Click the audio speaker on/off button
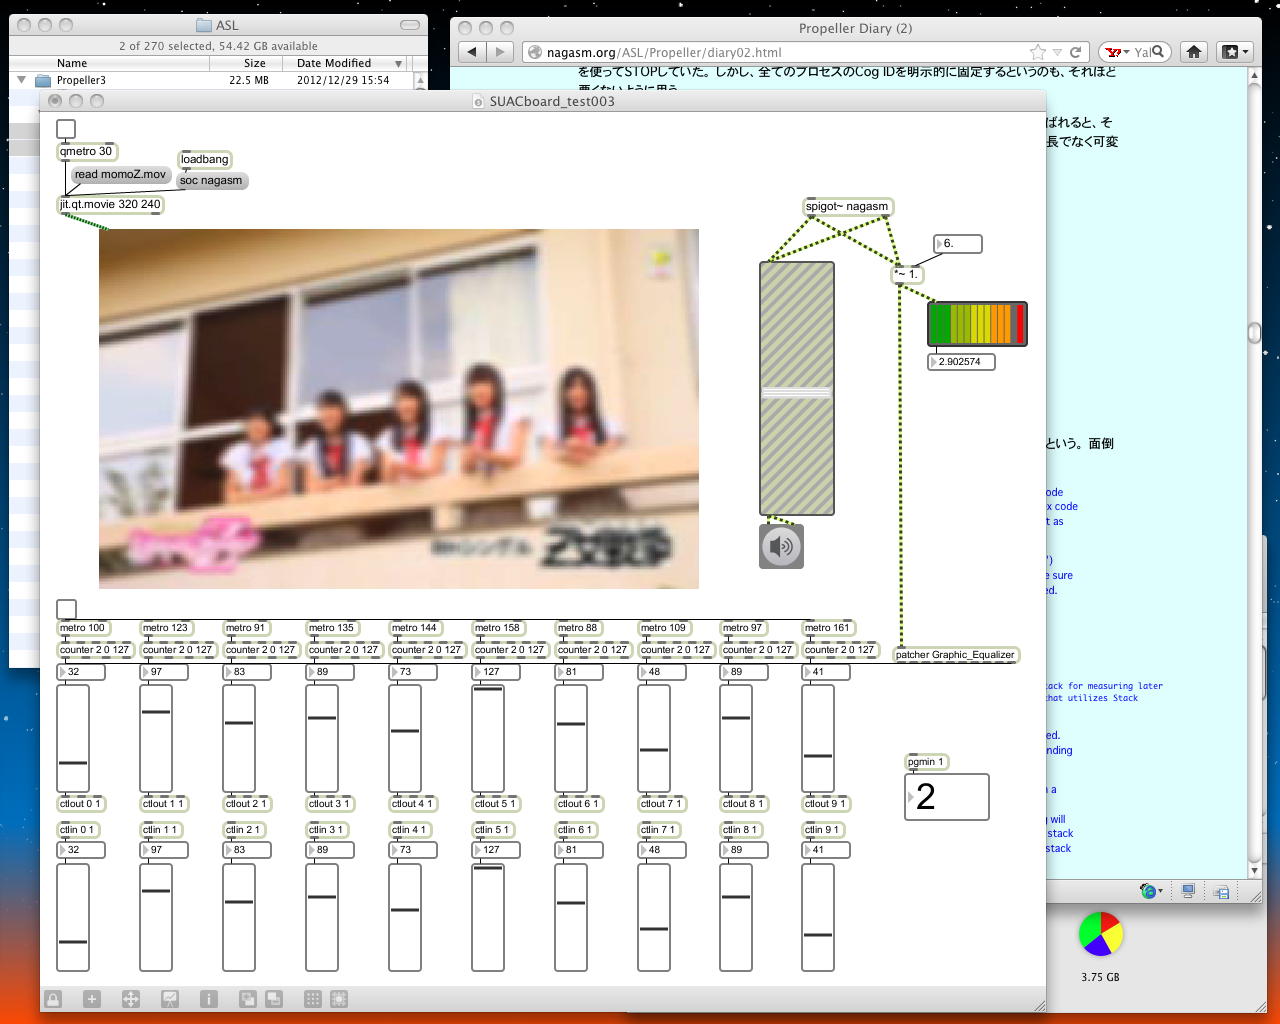The width and height of the screenshot is (1280, 1024). tap(781, 546)
